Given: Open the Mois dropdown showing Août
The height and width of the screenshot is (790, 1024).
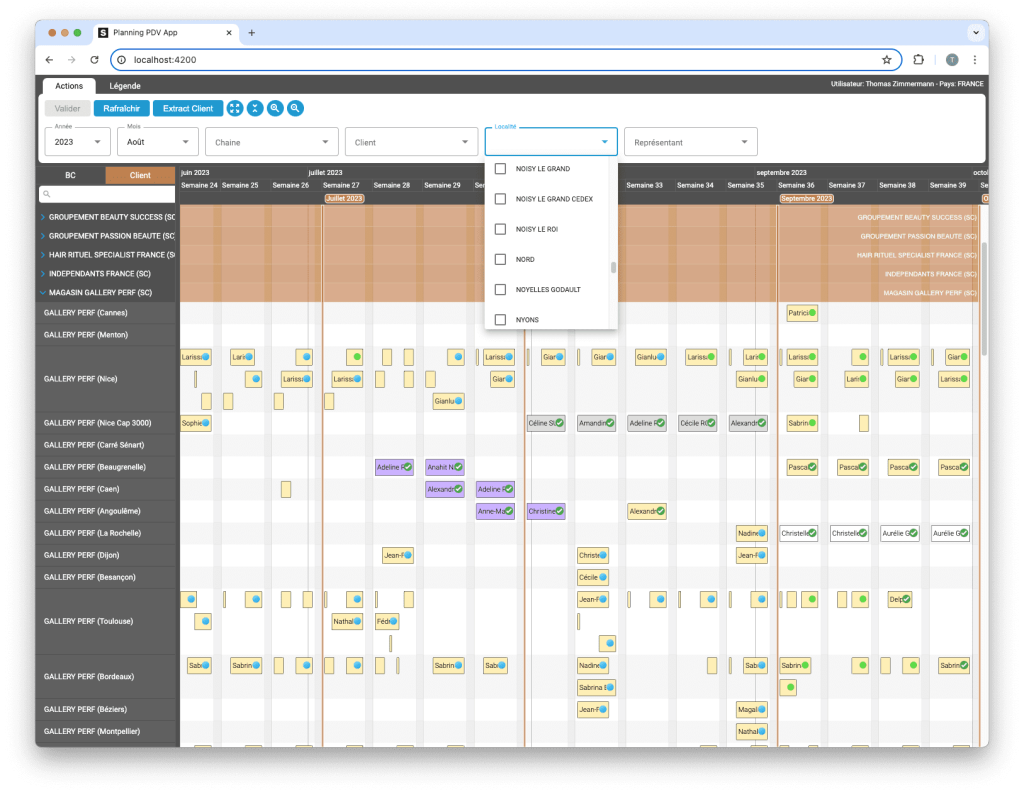Looking at the screenshot, I should (157, 142).
